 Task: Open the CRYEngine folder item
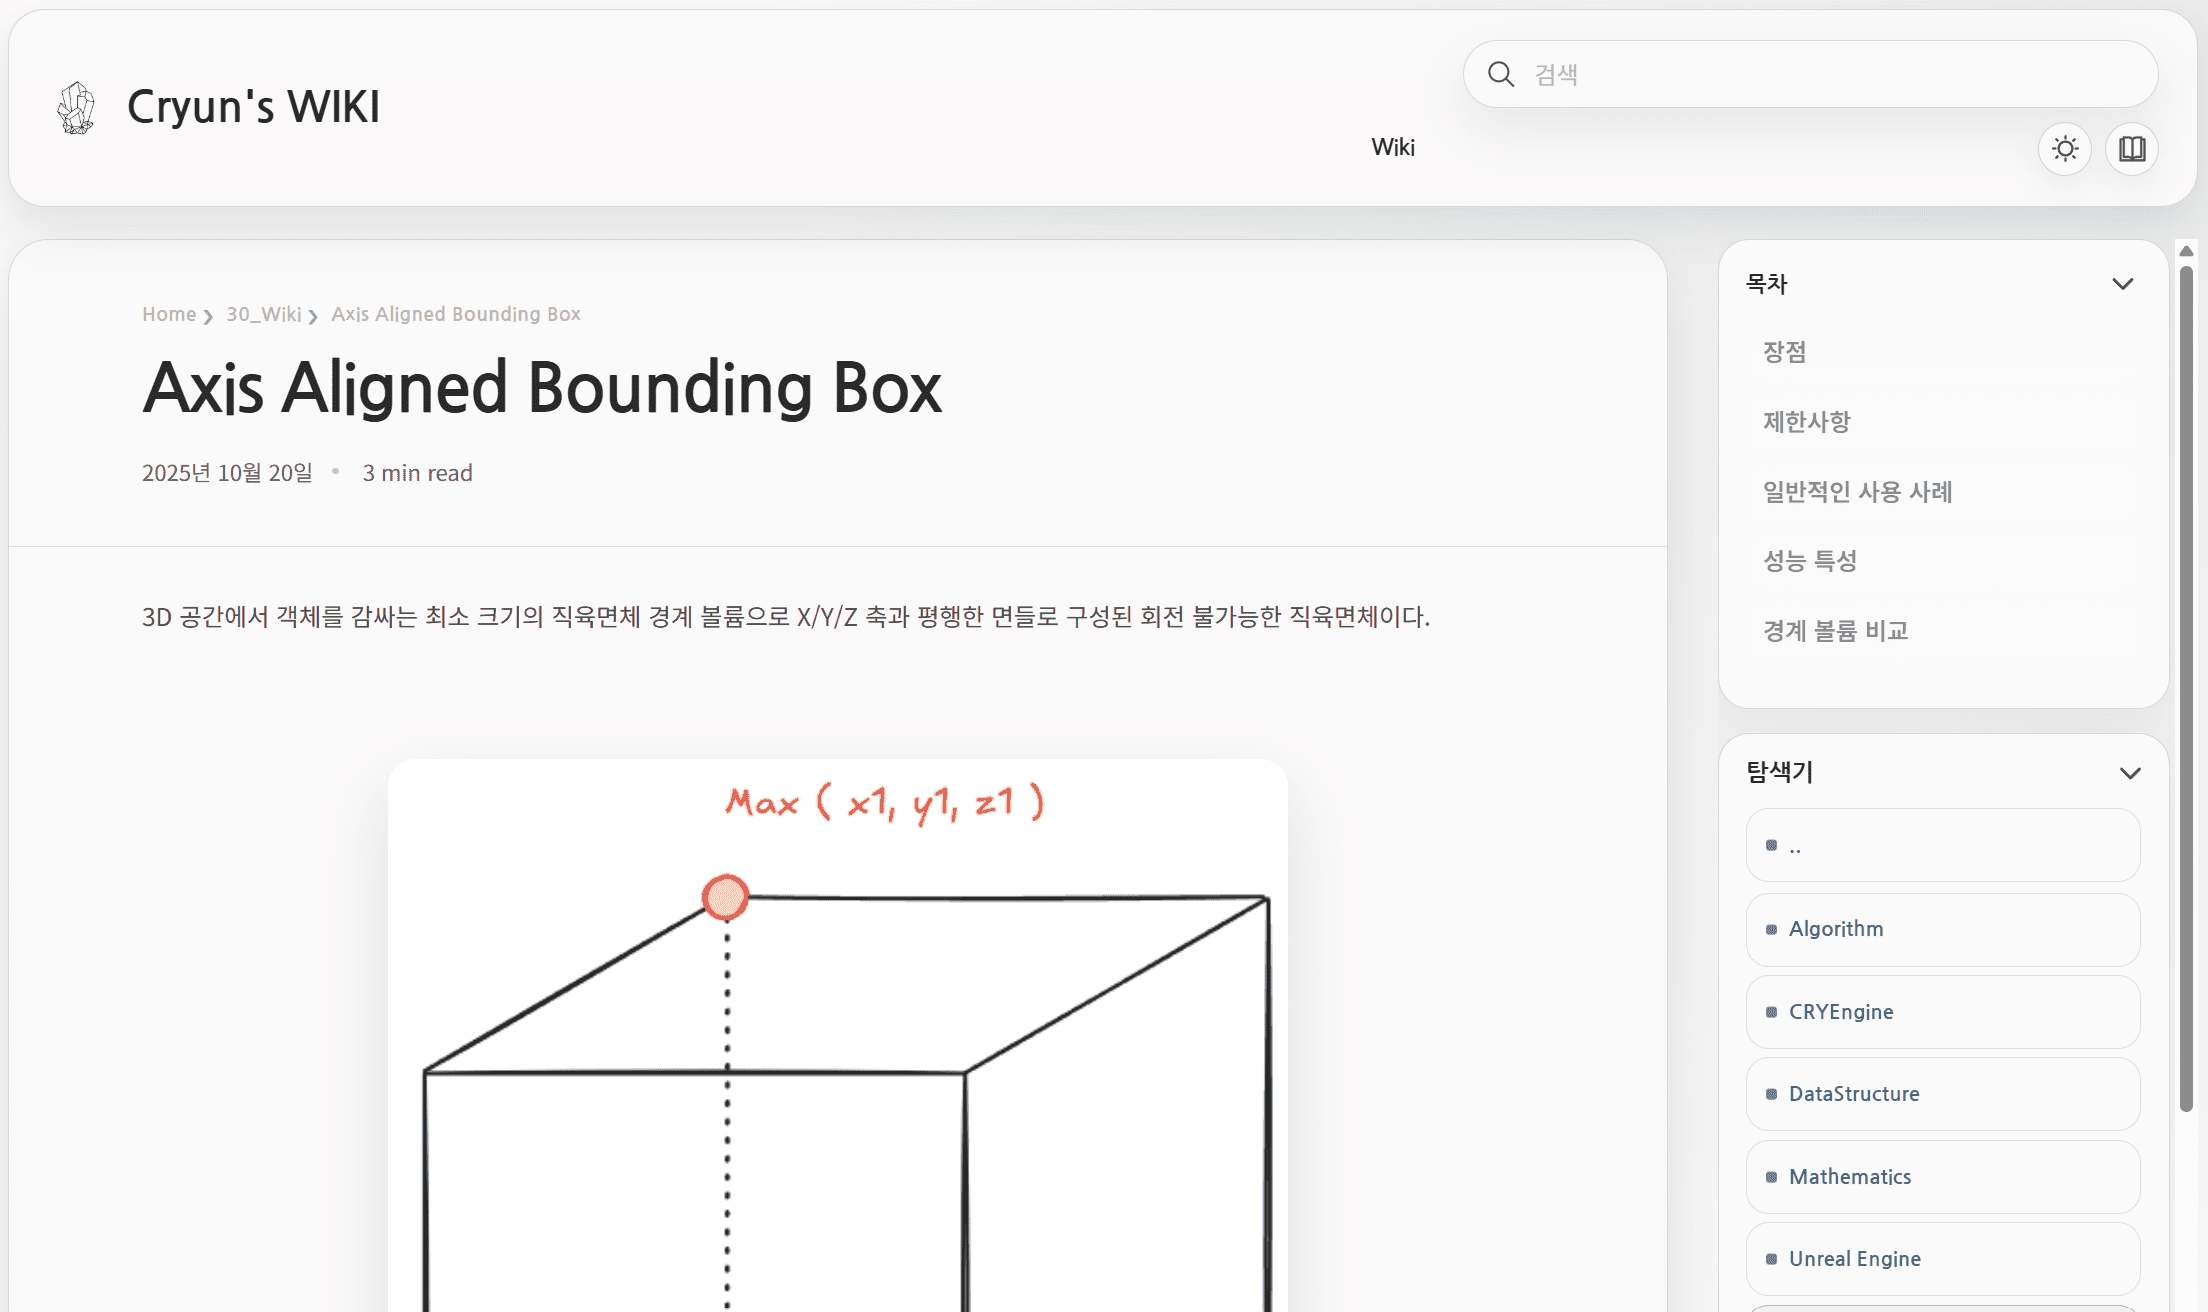pos(1841,1012)
